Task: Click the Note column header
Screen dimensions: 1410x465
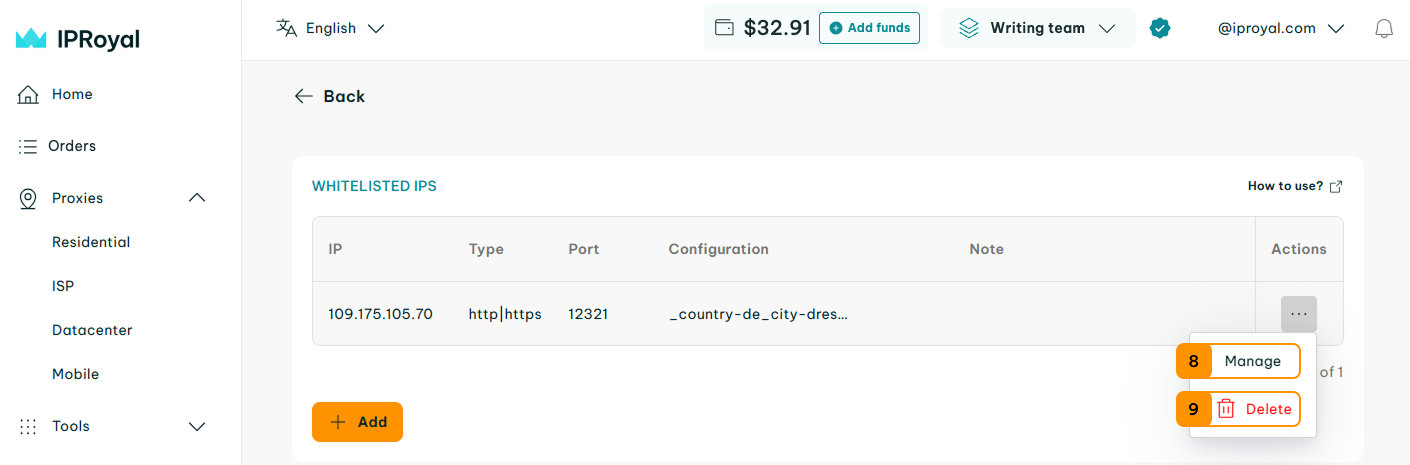Action: click(986, 249)
